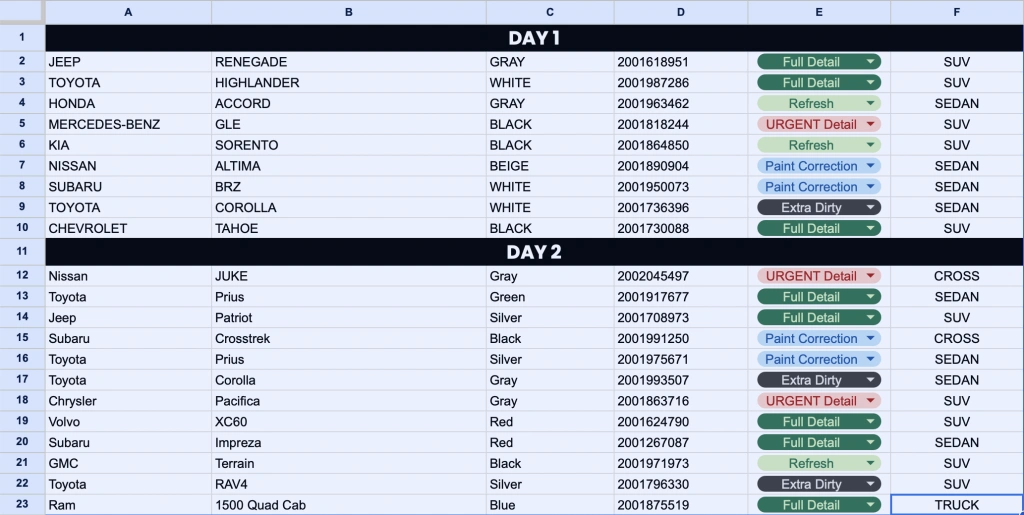Screen dimensions: 1024x515
Task: Select row 5 header
Action: 22,124
